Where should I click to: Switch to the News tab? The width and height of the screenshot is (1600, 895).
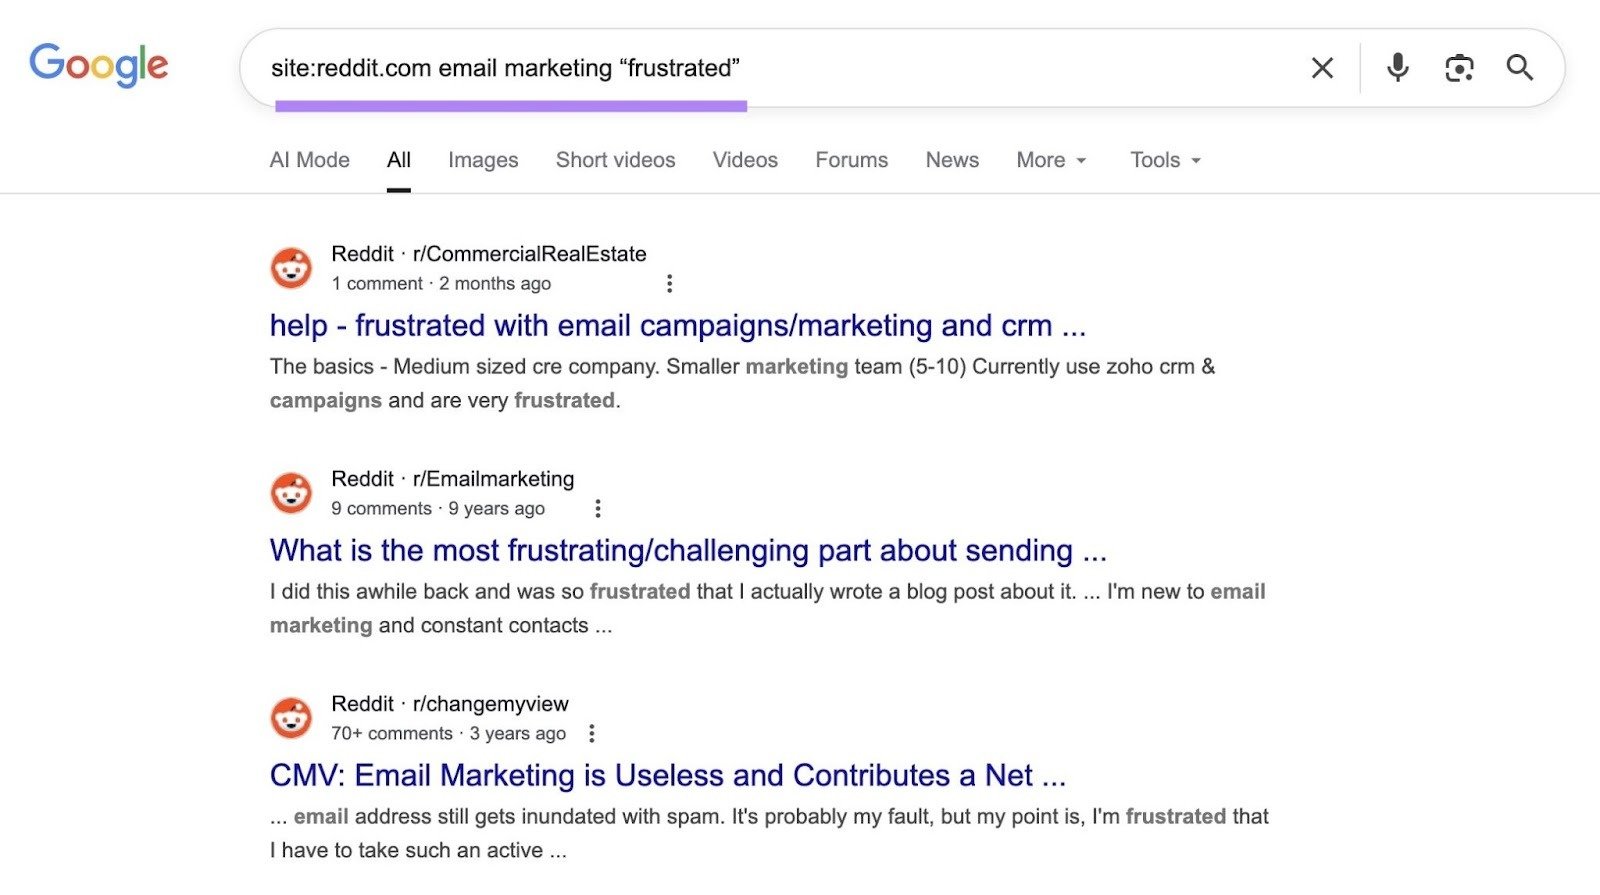point(951,160)
